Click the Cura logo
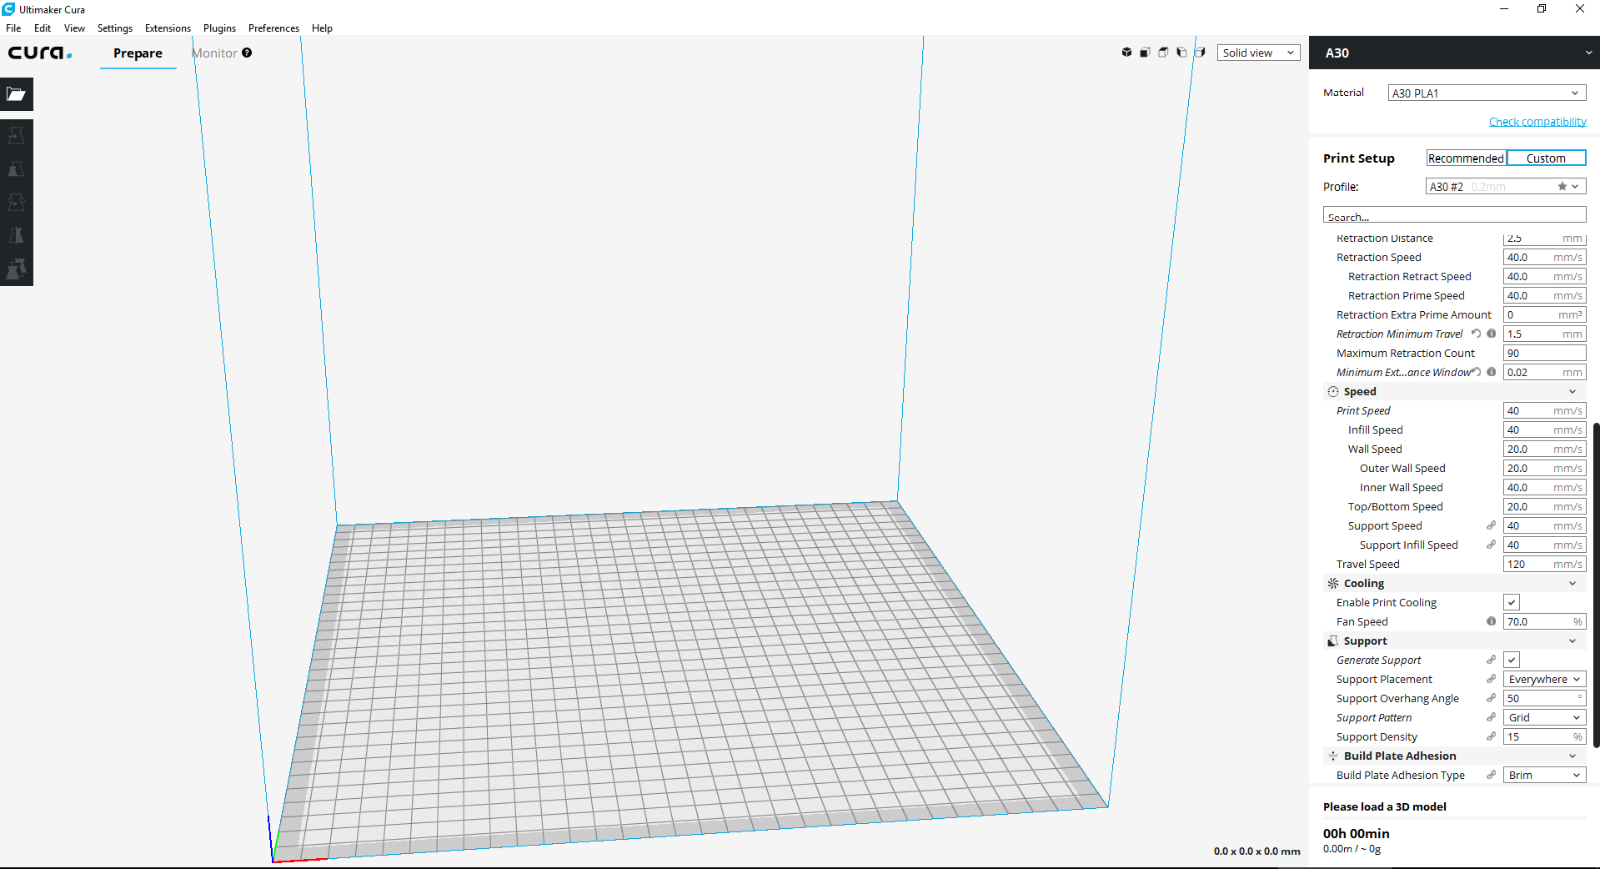The image size is (1600, 869). tap(40, 53)
